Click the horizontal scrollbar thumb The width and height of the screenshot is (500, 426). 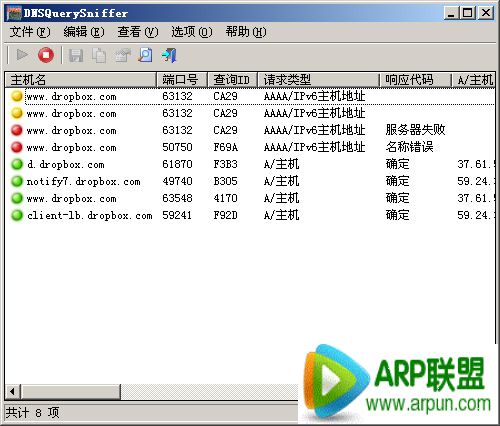(x=71, y=391)
